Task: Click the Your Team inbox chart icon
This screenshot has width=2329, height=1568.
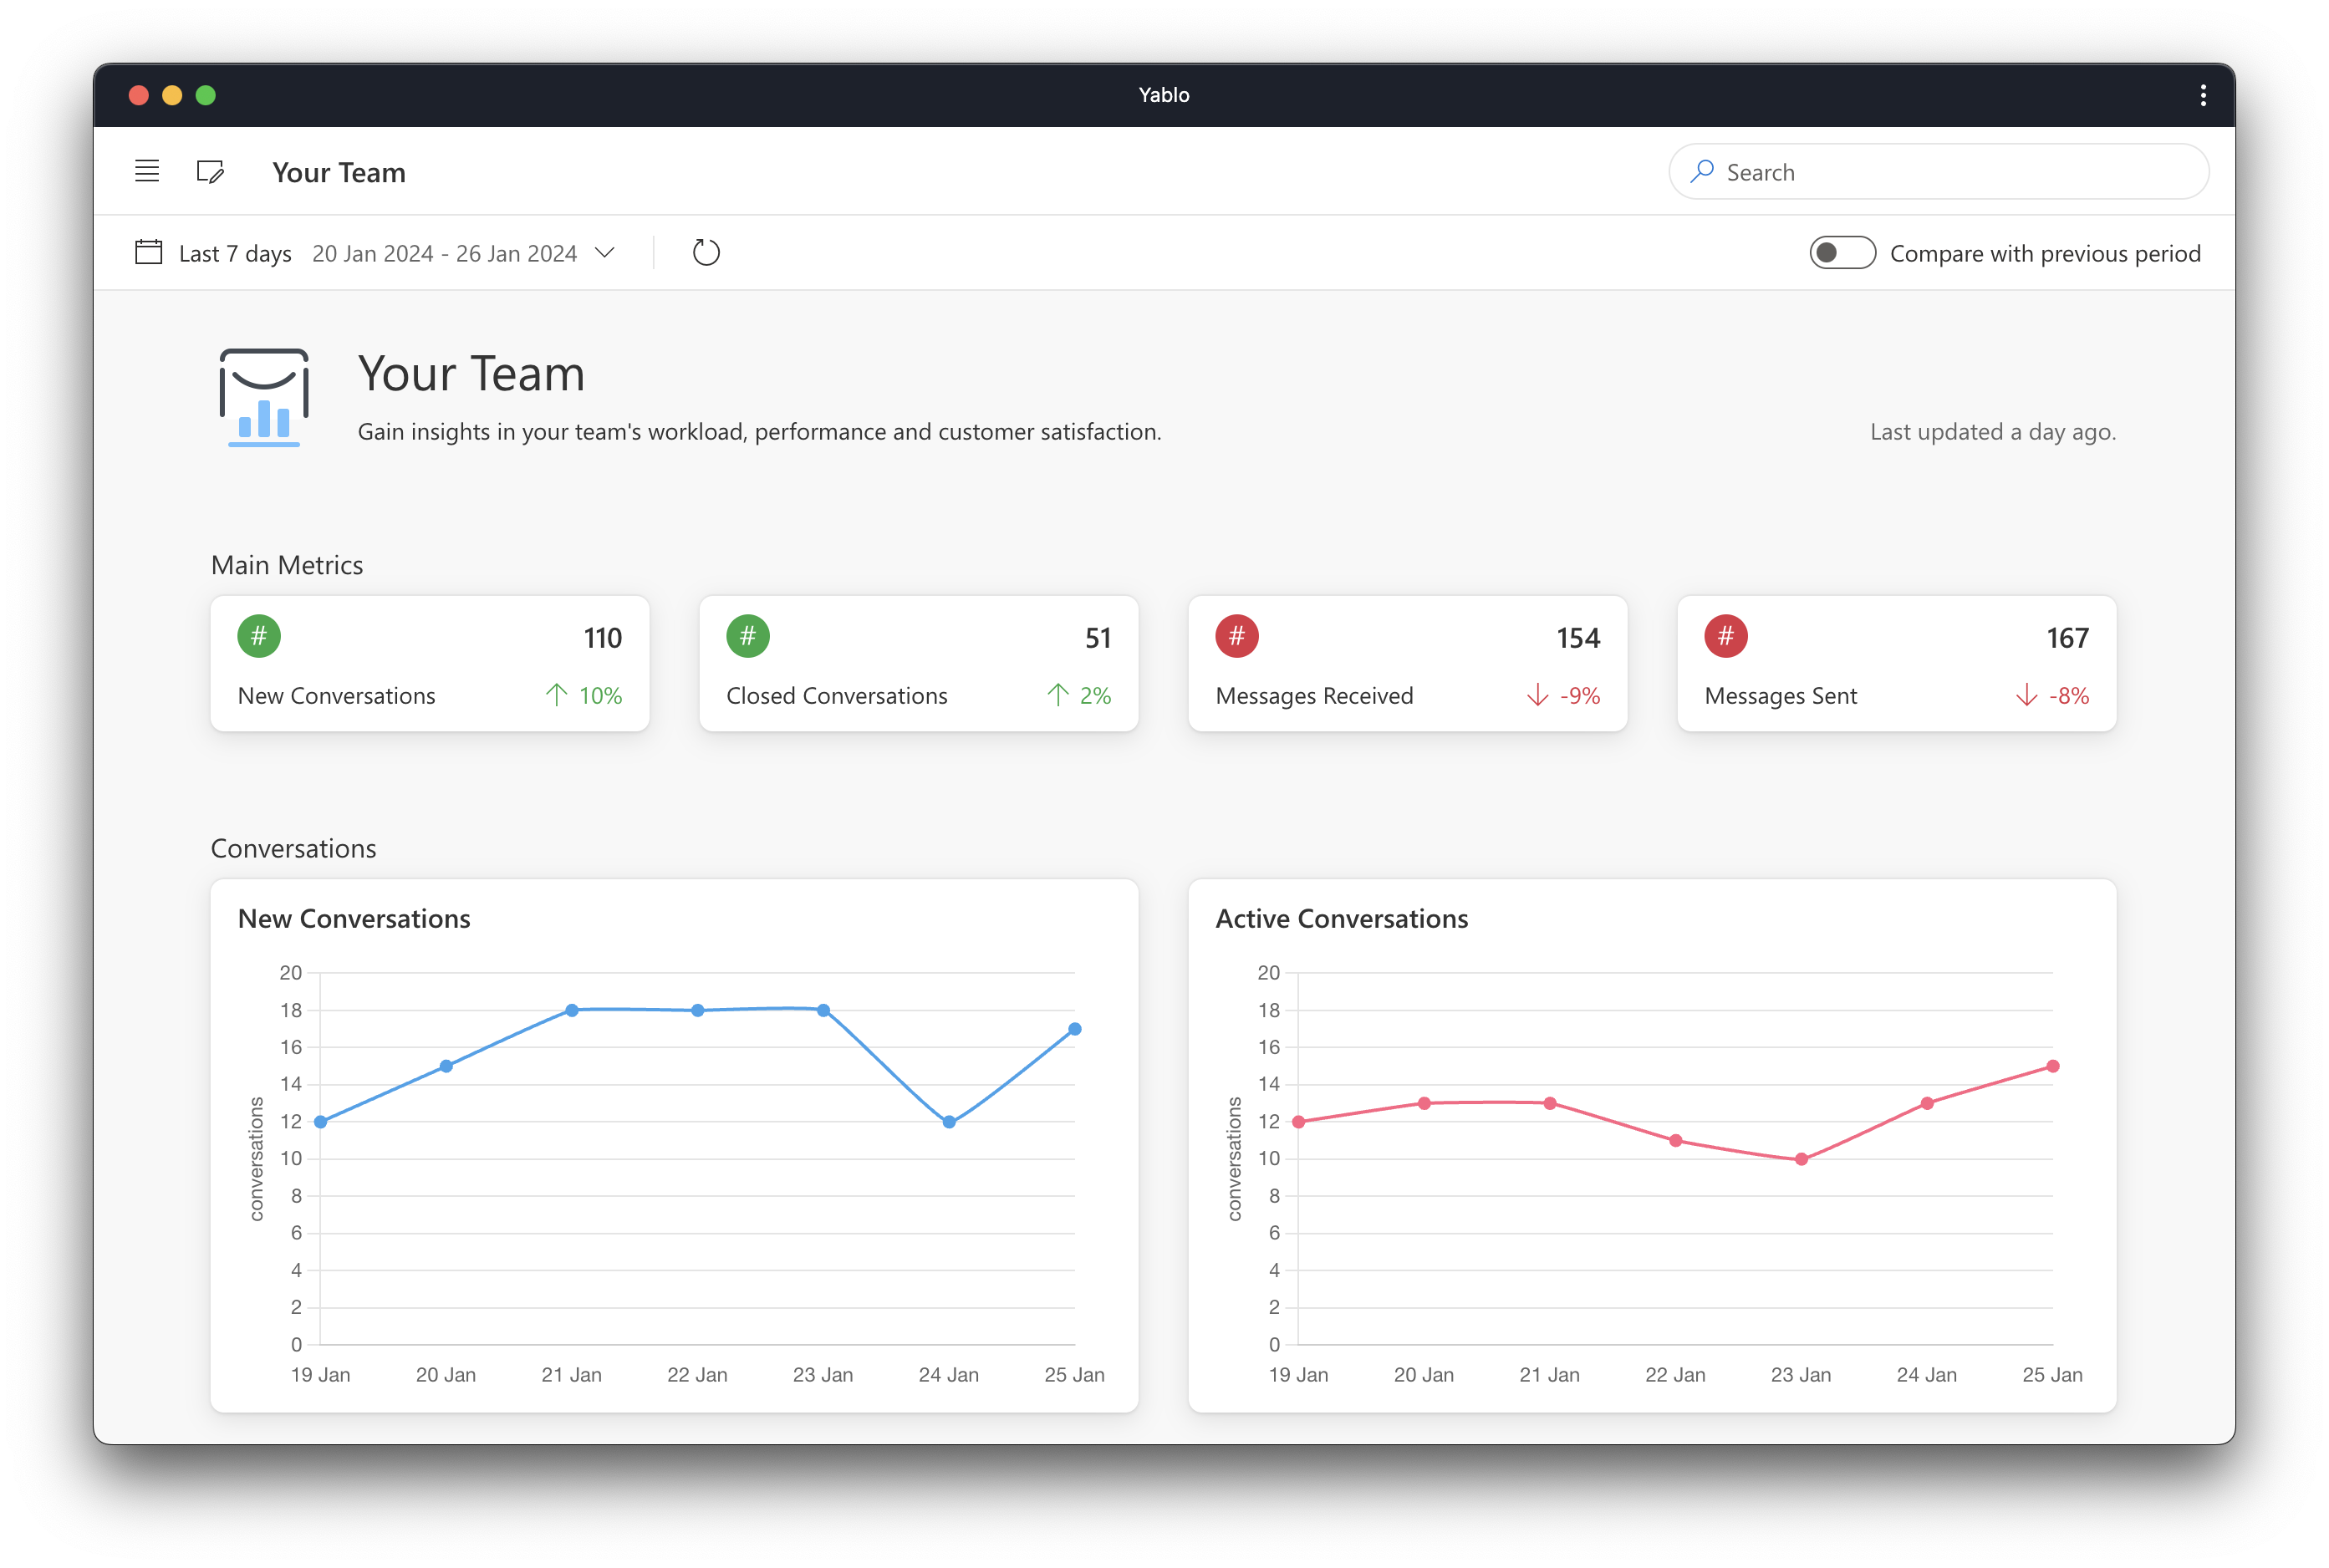Action: click(x=264, y=398)
